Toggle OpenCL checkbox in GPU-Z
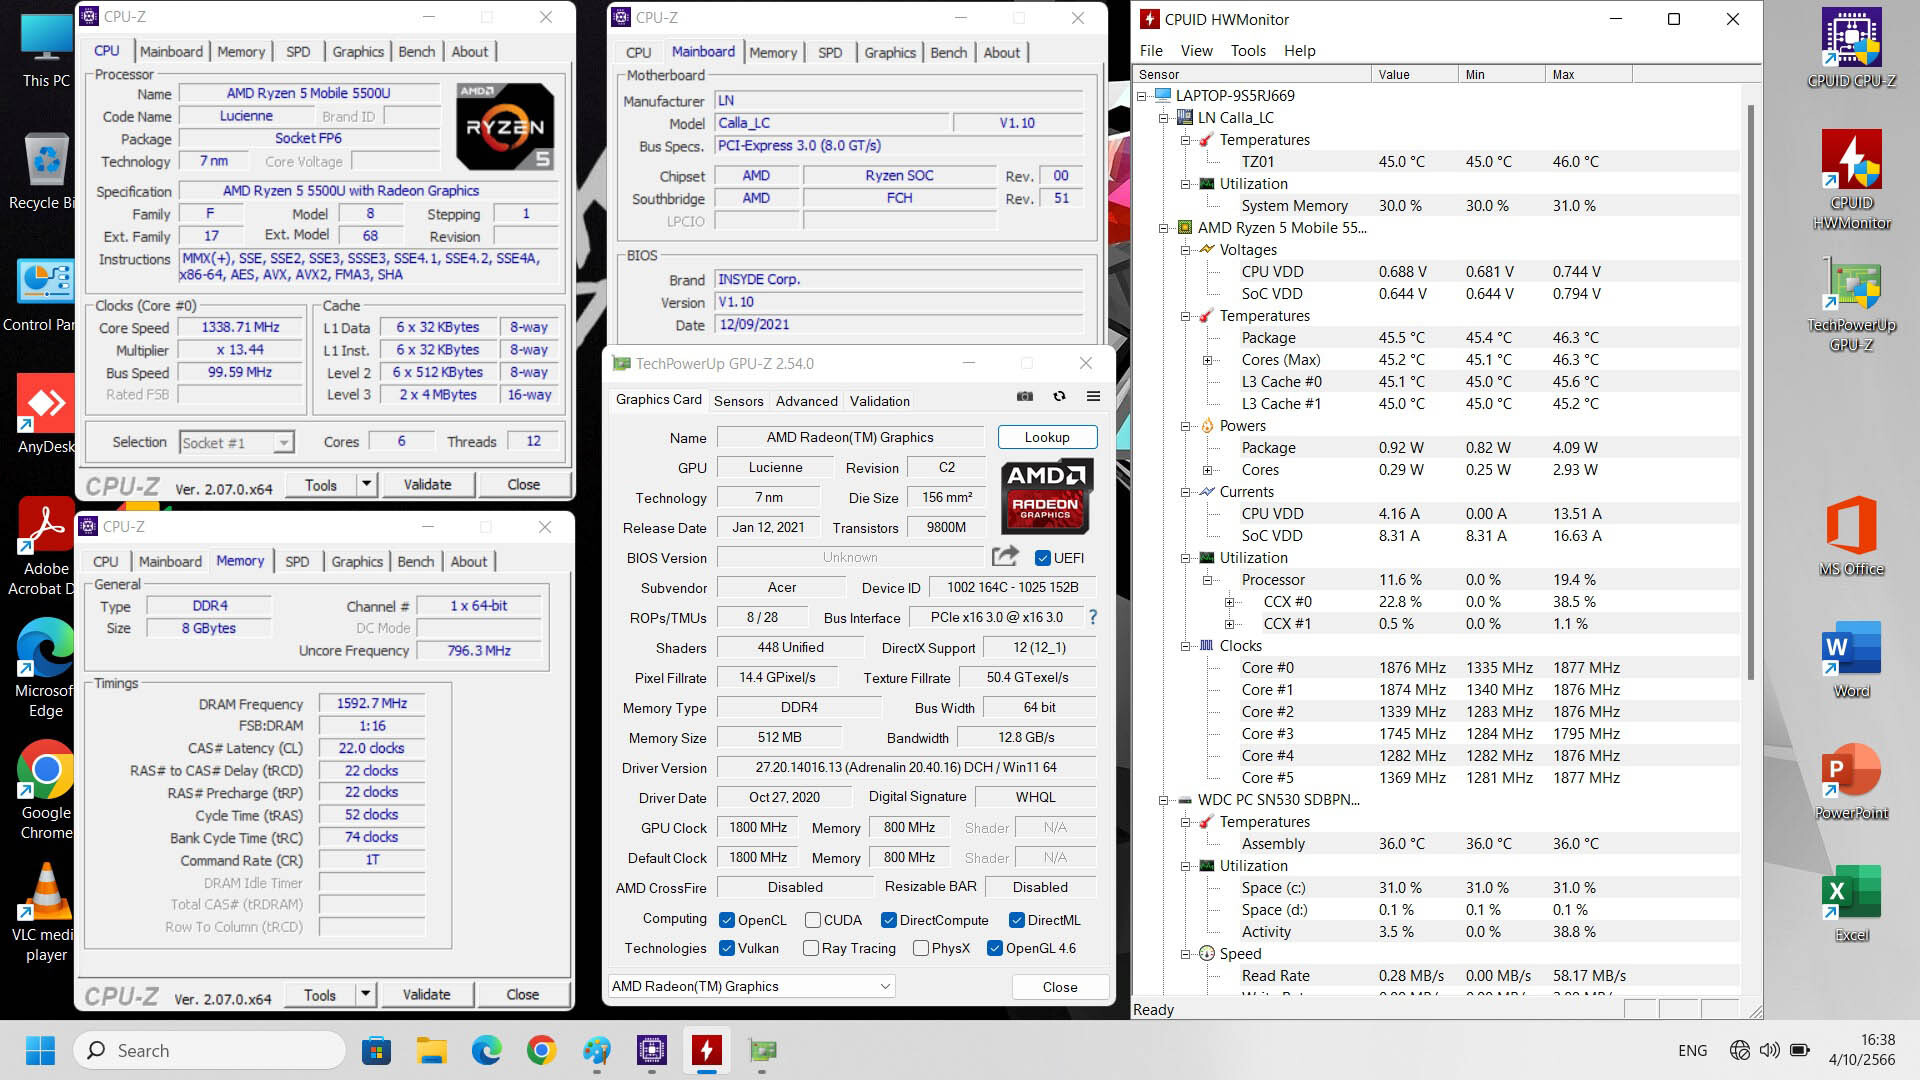 click(728, 920)
